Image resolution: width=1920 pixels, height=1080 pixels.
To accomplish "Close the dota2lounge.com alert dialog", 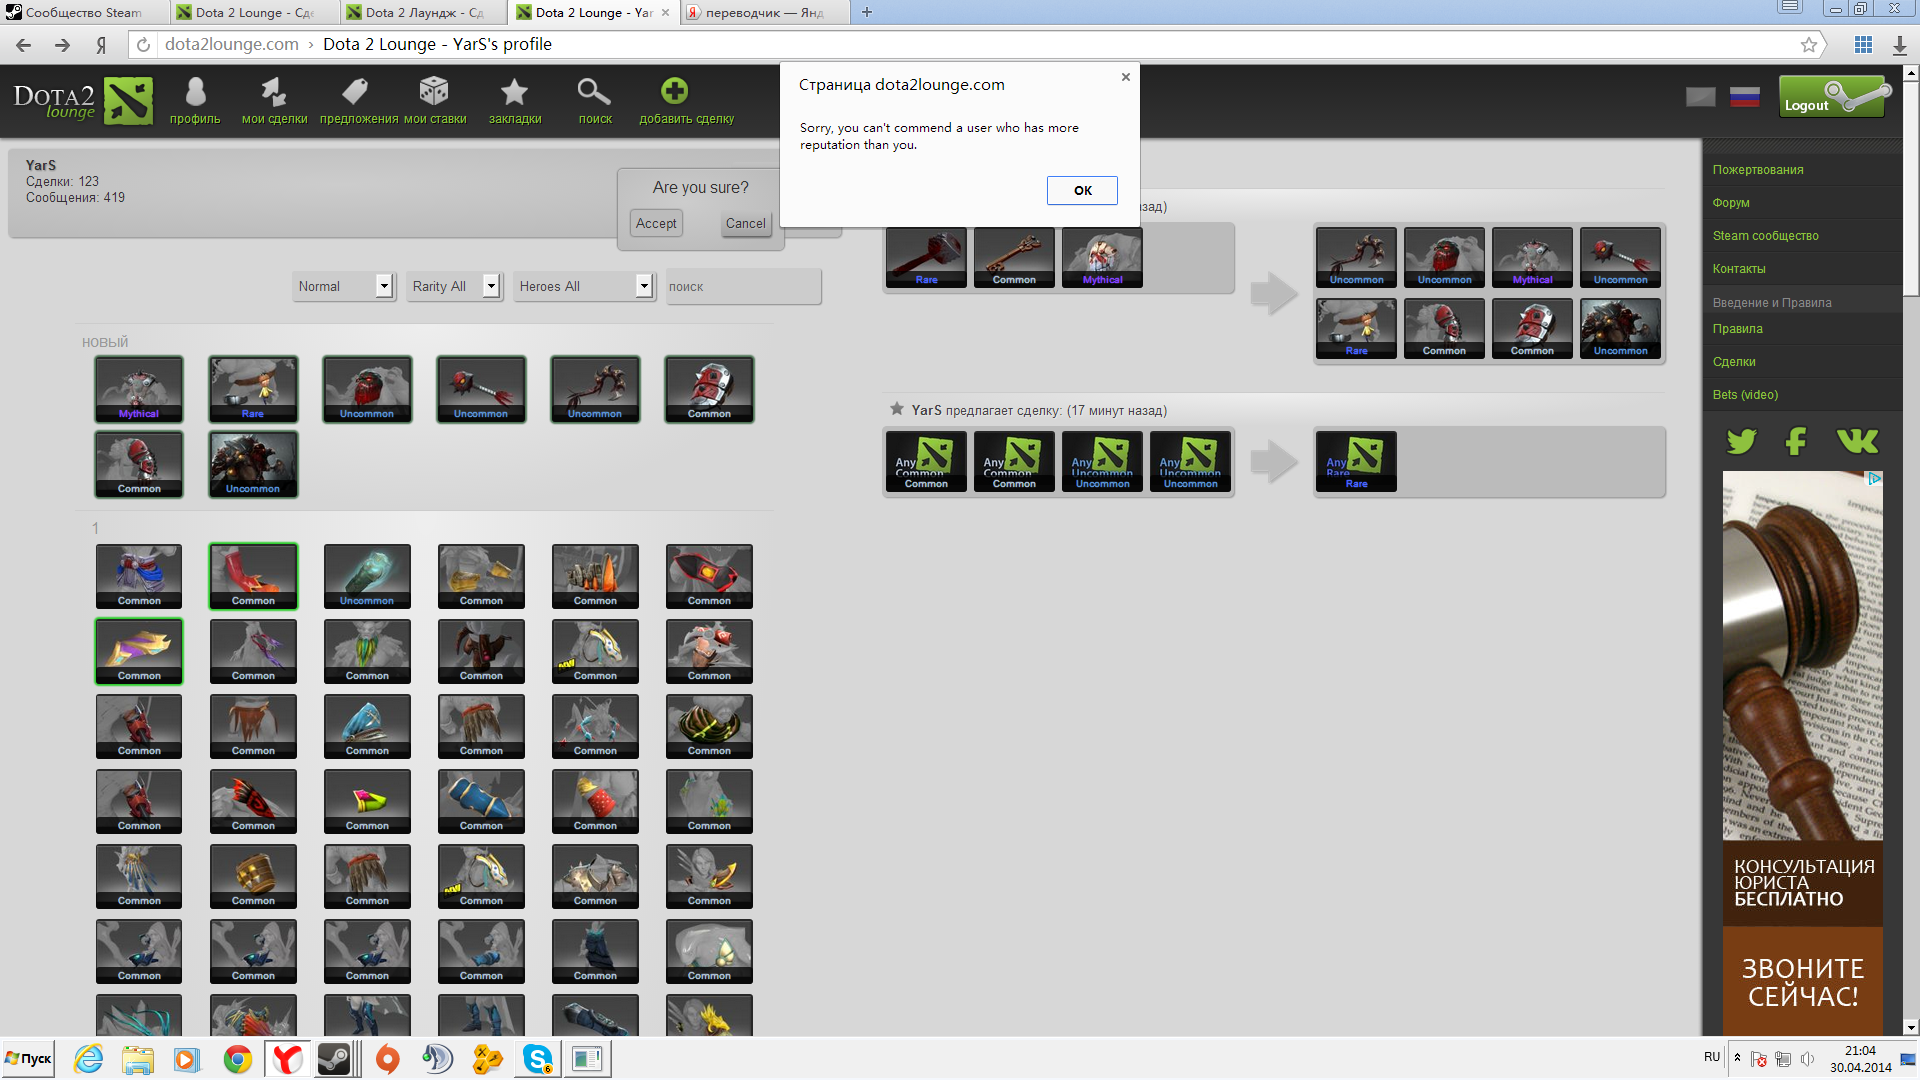I will coord(1125,77).
